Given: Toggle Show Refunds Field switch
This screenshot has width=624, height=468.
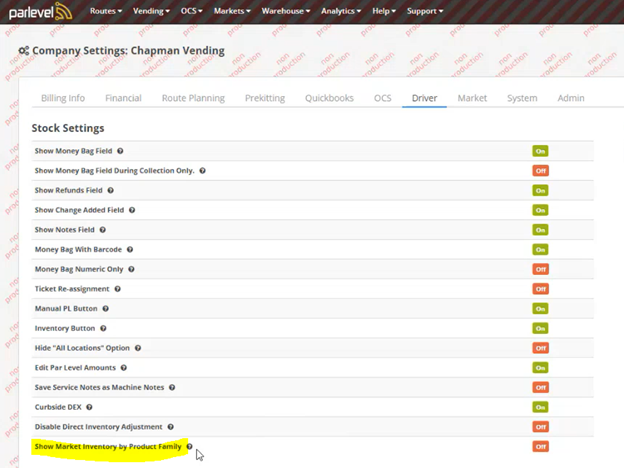Looking at the screenshot, I should pos(540,191).
